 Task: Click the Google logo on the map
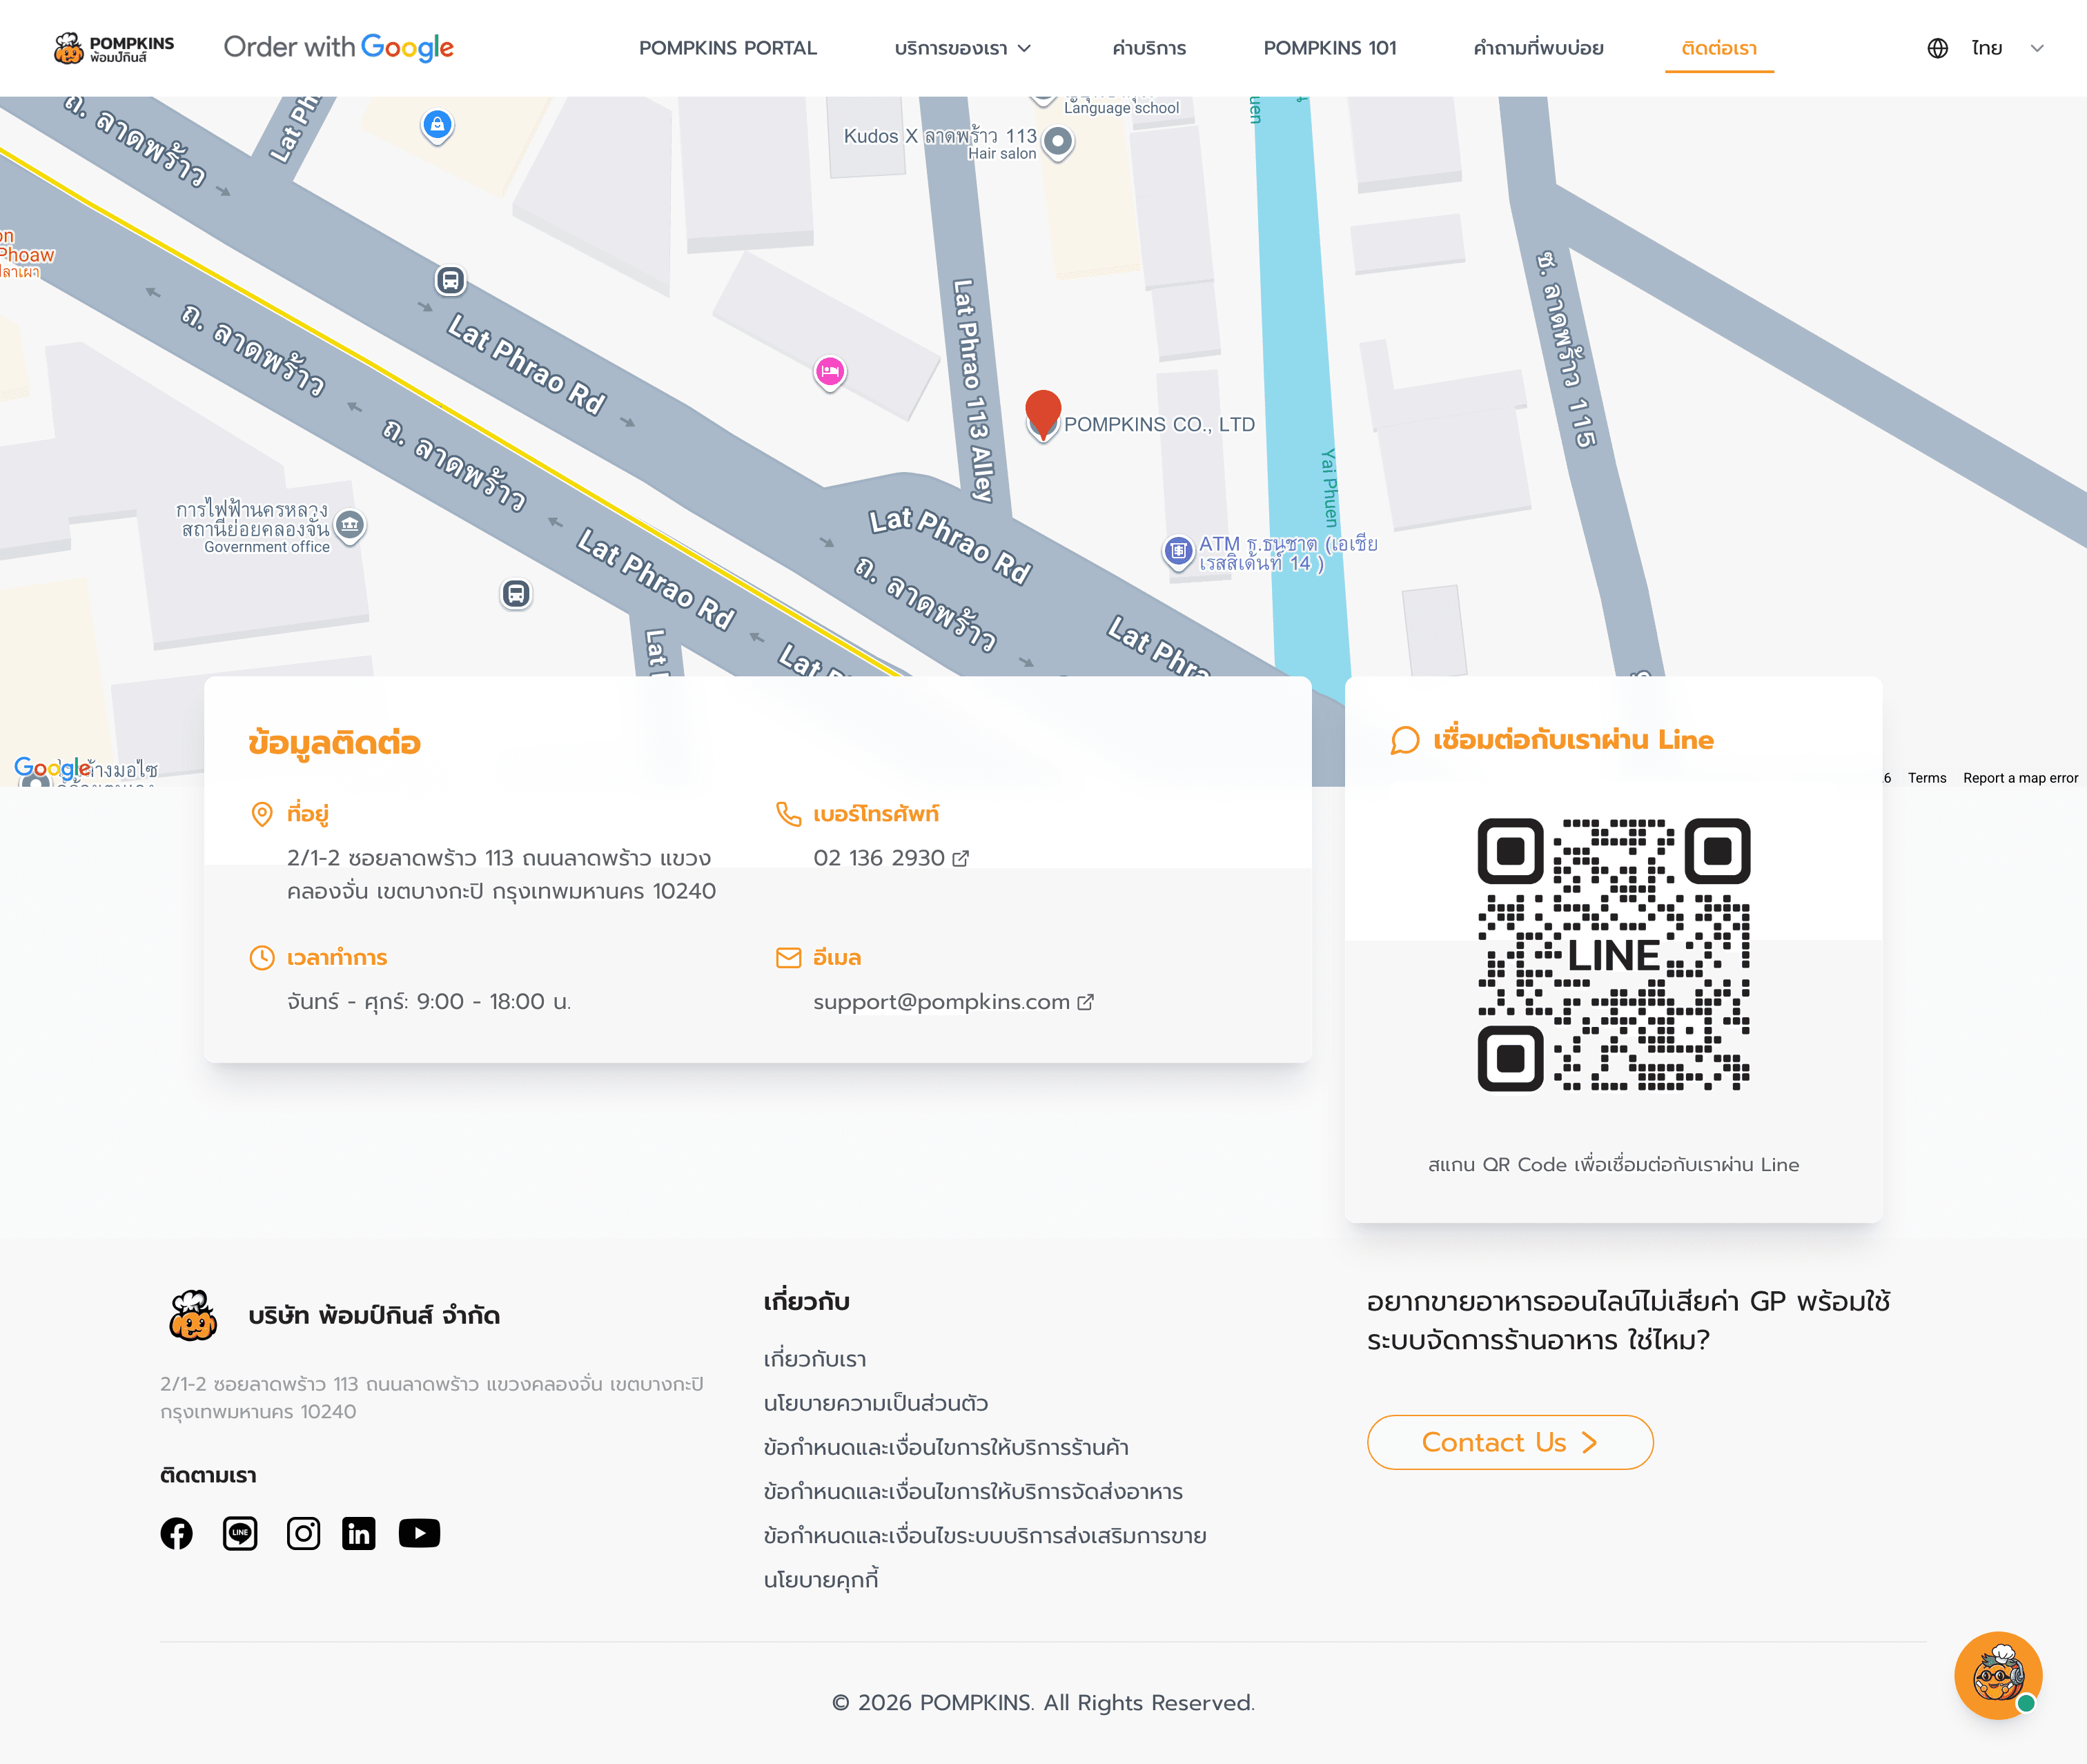coord(52,768)
